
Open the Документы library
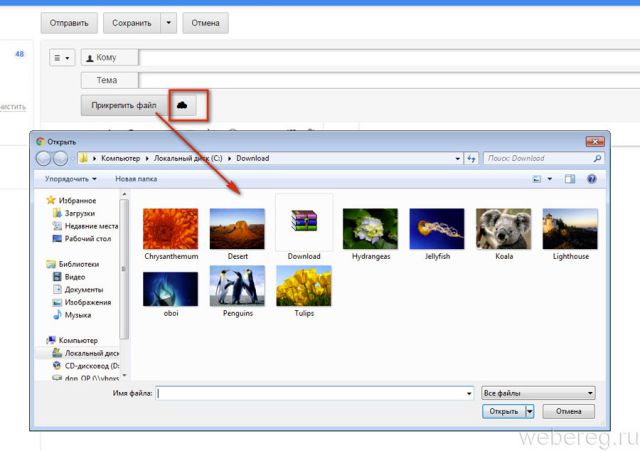point(78,289)
